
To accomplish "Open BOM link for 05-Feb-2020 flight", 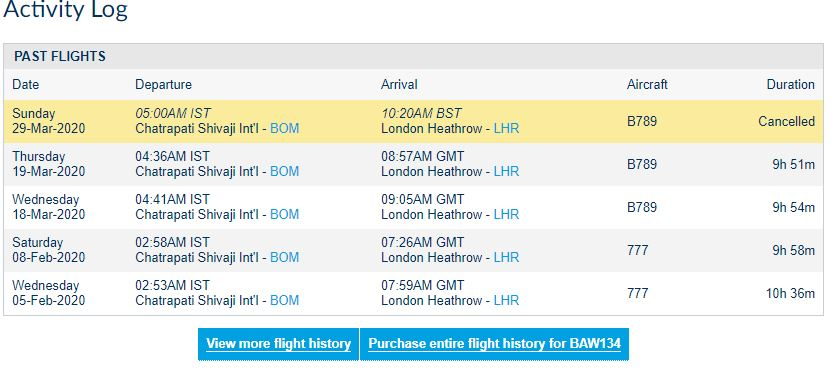I will [x=285, y=301].
